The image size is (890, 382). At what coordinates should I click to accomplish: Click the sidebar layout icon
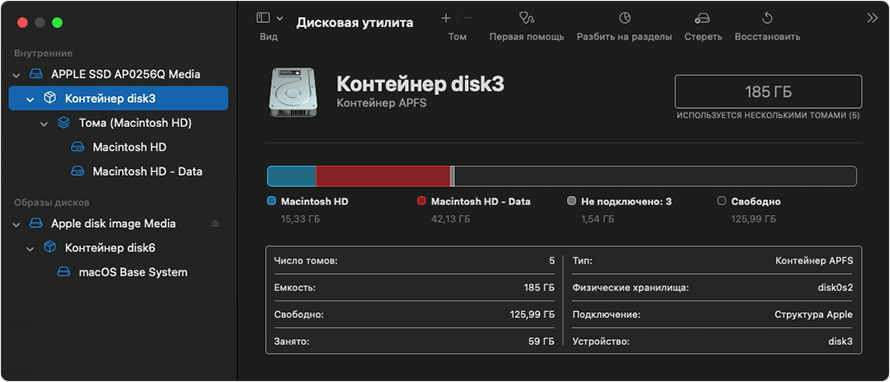pyautogui.click(x=263, y=18)
